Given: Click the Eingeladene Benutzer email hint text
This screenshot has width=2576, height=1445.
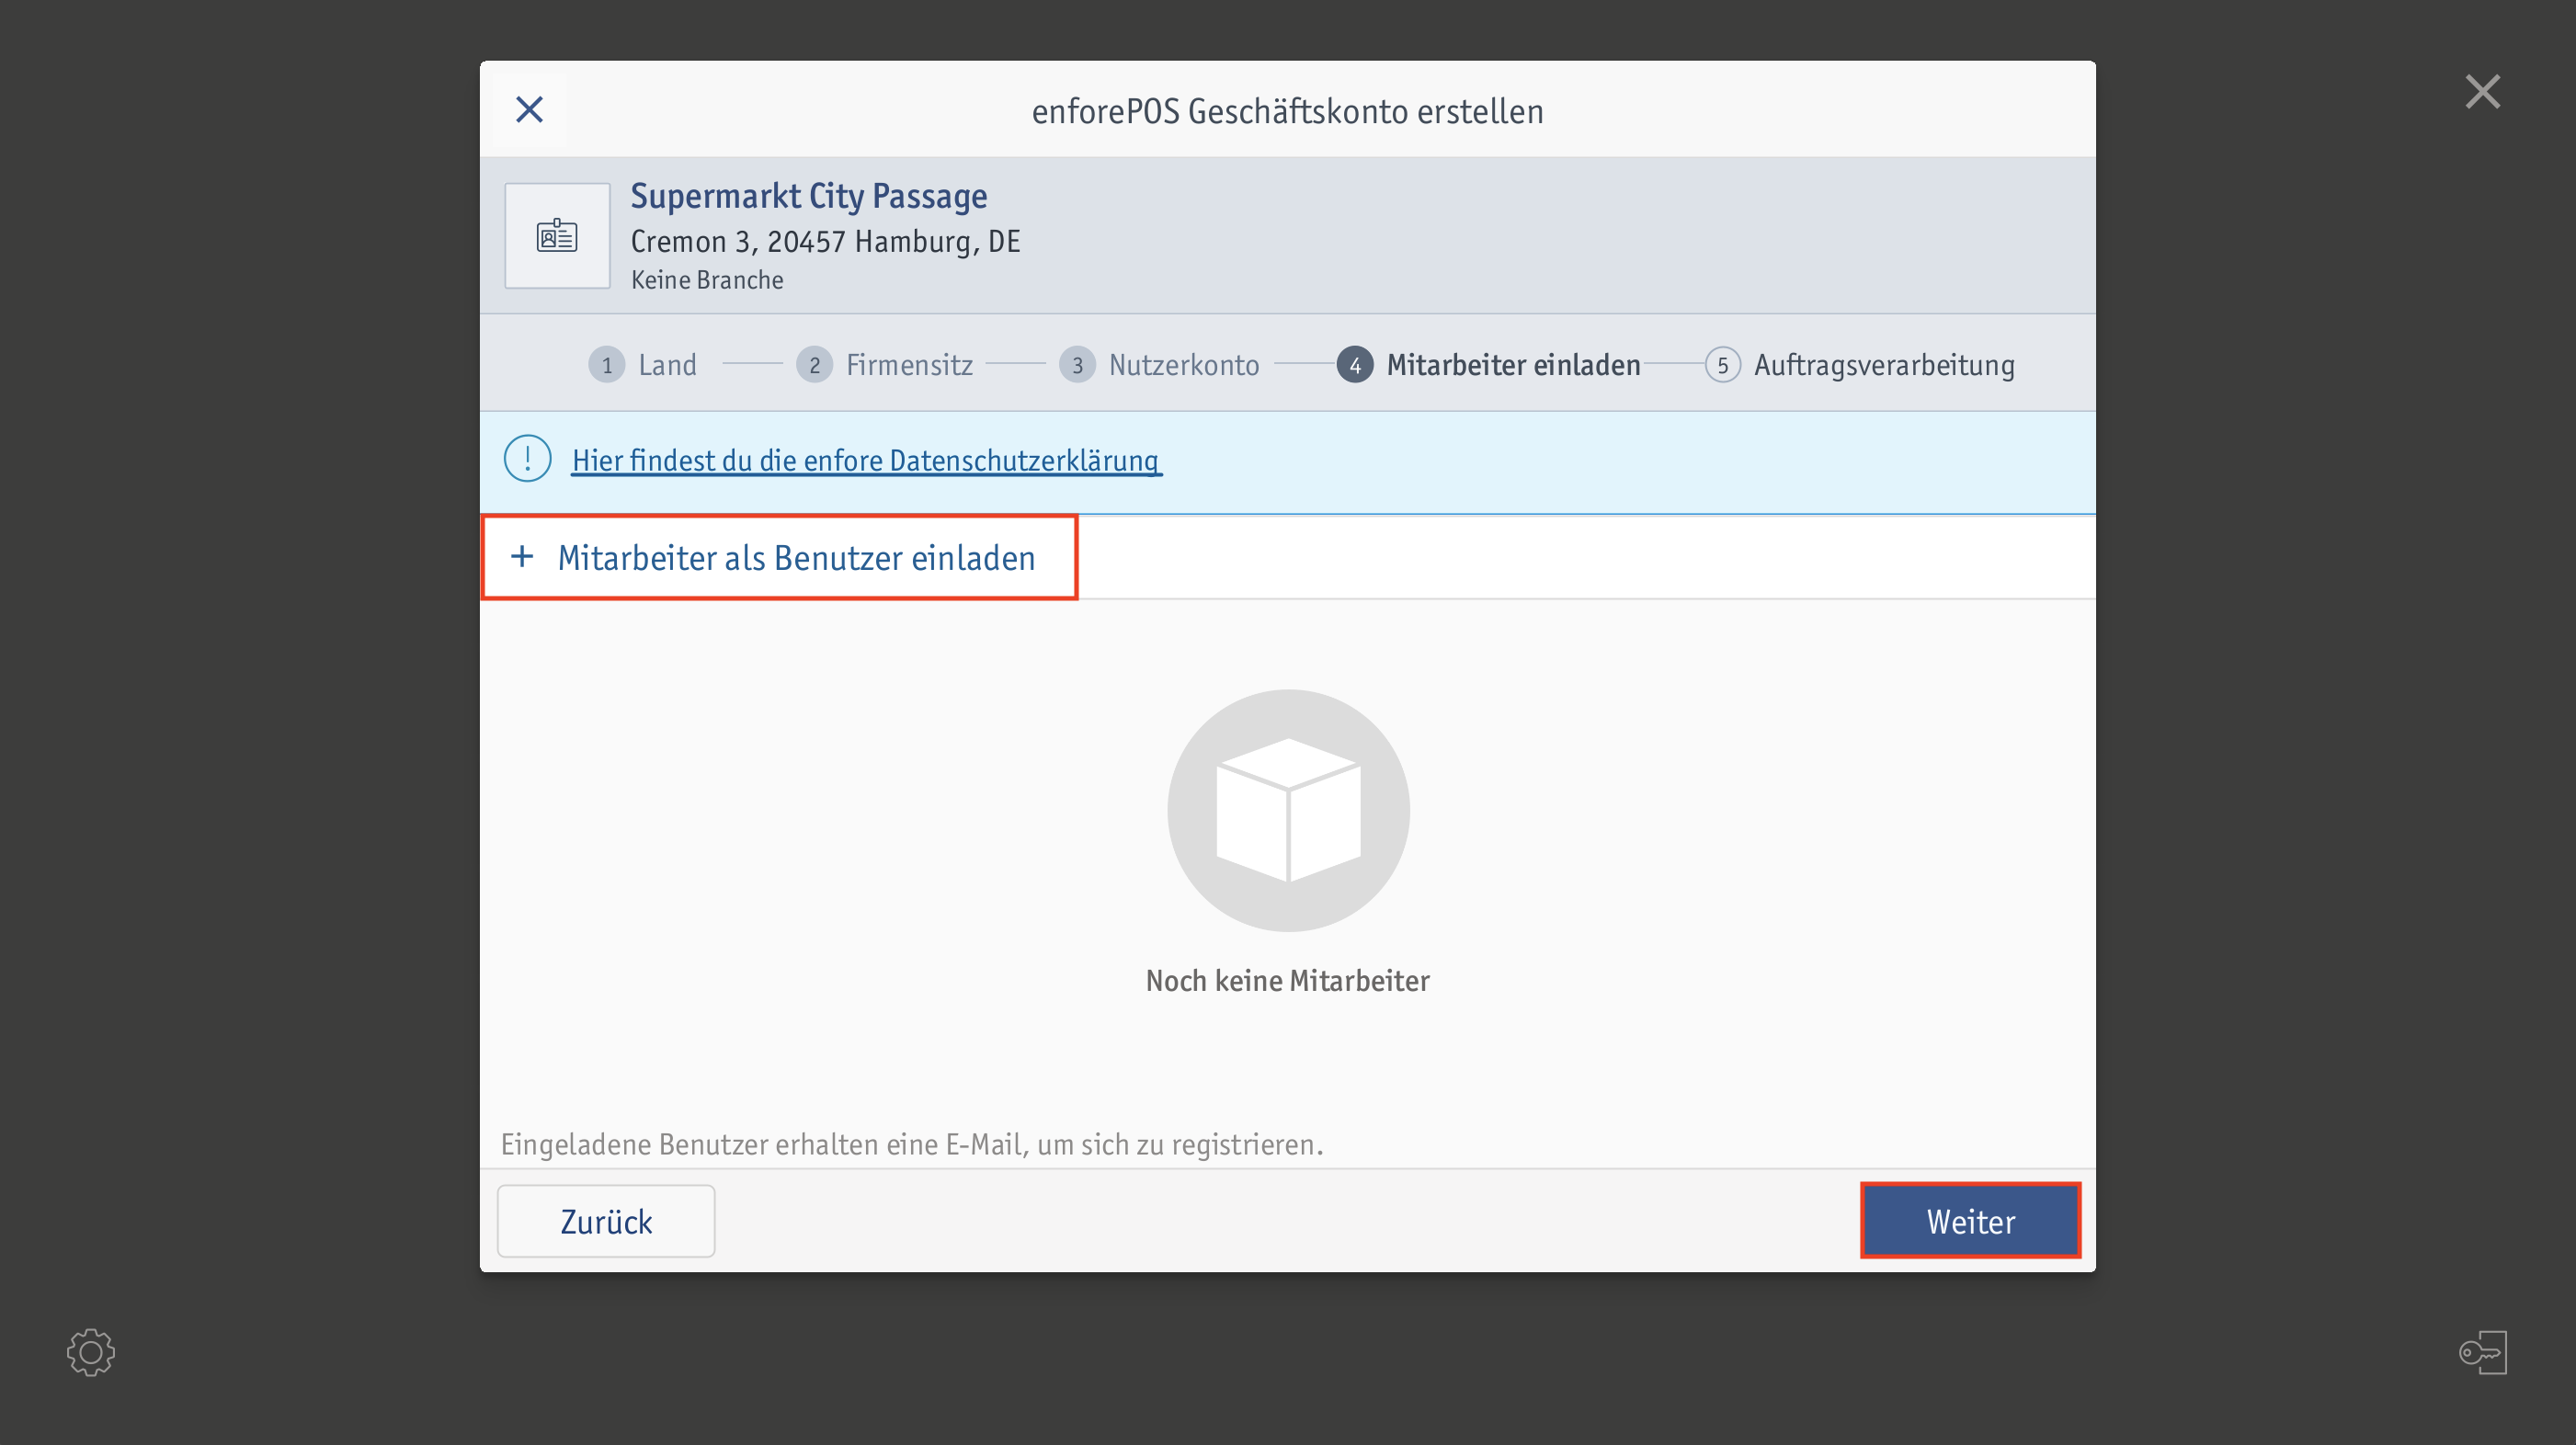Looking at the screenshot, I should (912, 1144).
